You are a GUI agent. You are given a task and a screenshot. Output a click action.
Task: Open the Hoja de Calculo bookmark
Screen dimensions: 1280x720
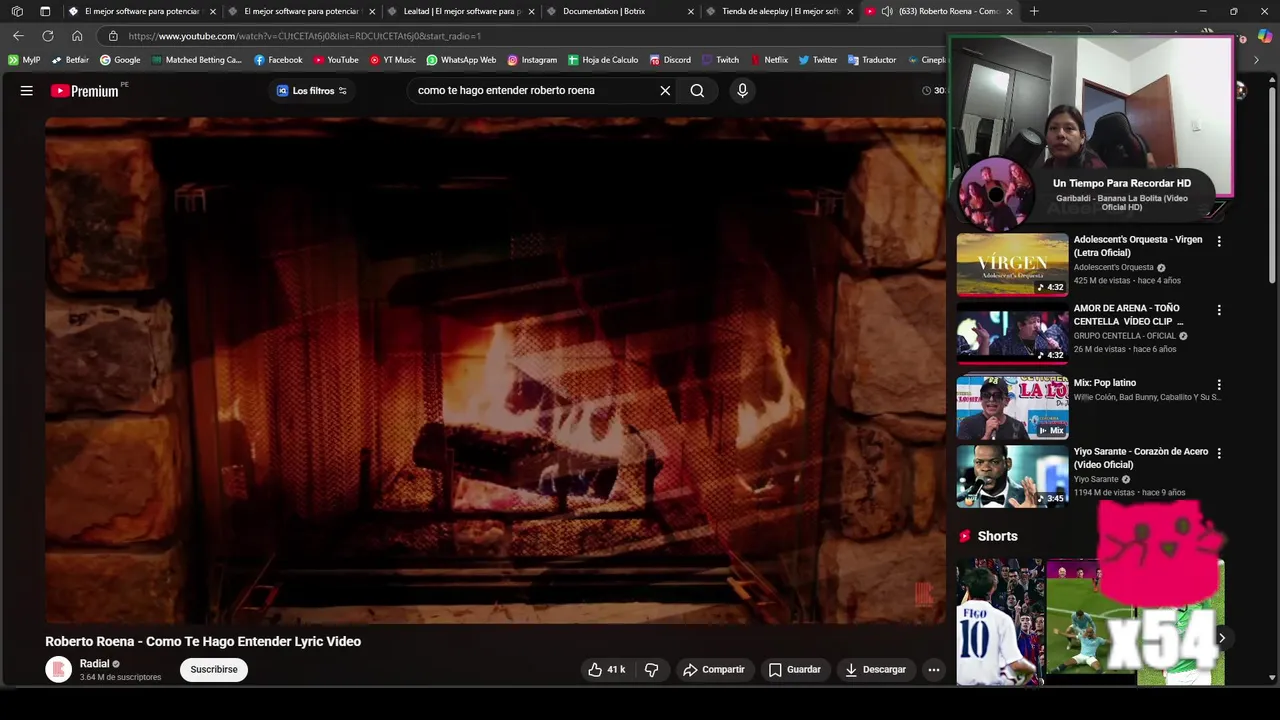(x=603, y=60)
